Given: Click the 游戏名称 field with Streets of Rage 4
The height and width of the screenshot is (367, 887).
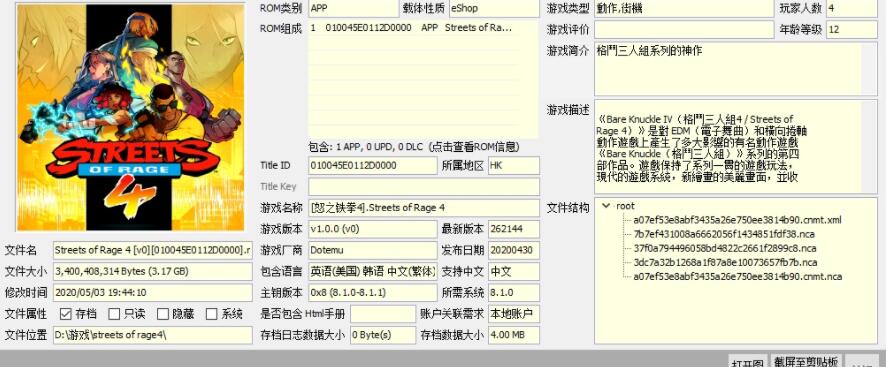Looking at the screenshot, I should tap(424, 208).
